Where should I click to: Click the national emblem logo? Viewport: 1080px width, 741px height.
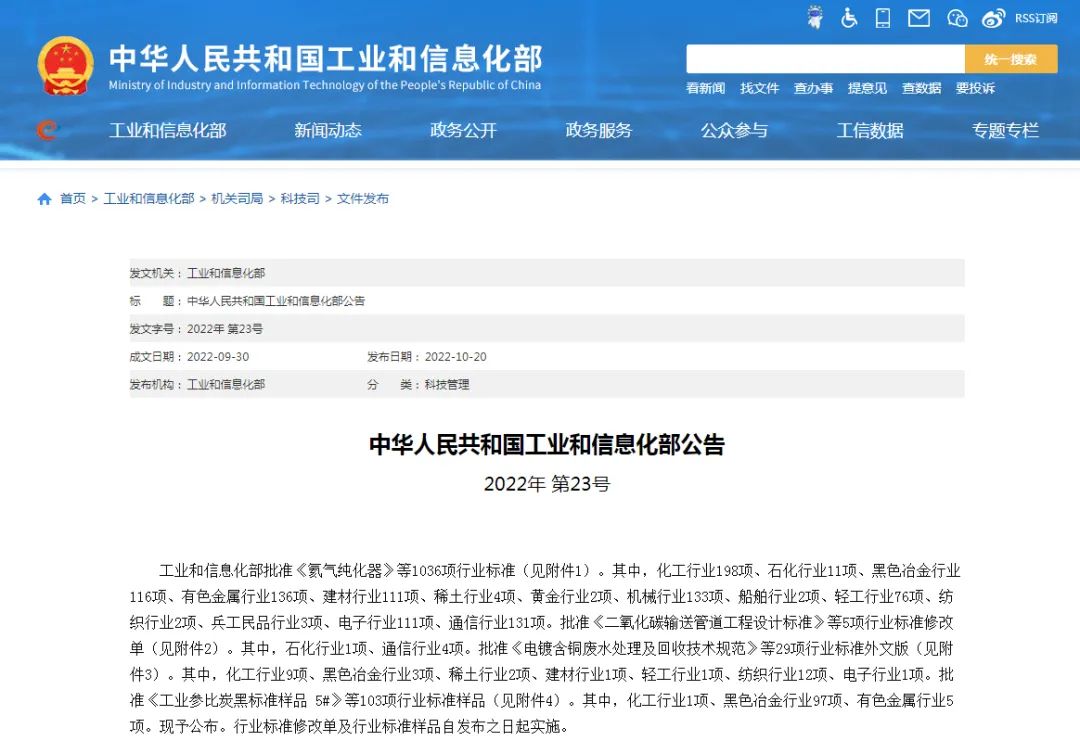(x=65, y=66)
